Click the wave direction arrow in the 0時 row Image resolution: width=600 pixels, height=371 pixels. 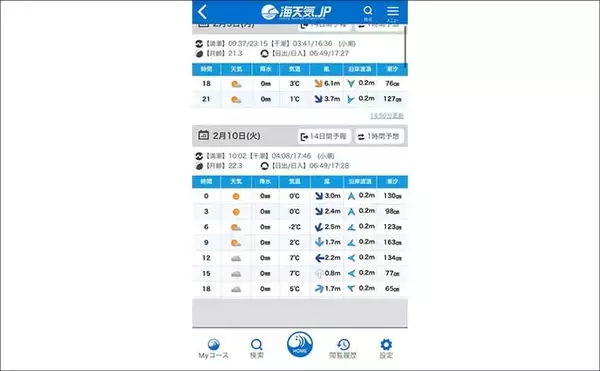click(x=351, y=196)
